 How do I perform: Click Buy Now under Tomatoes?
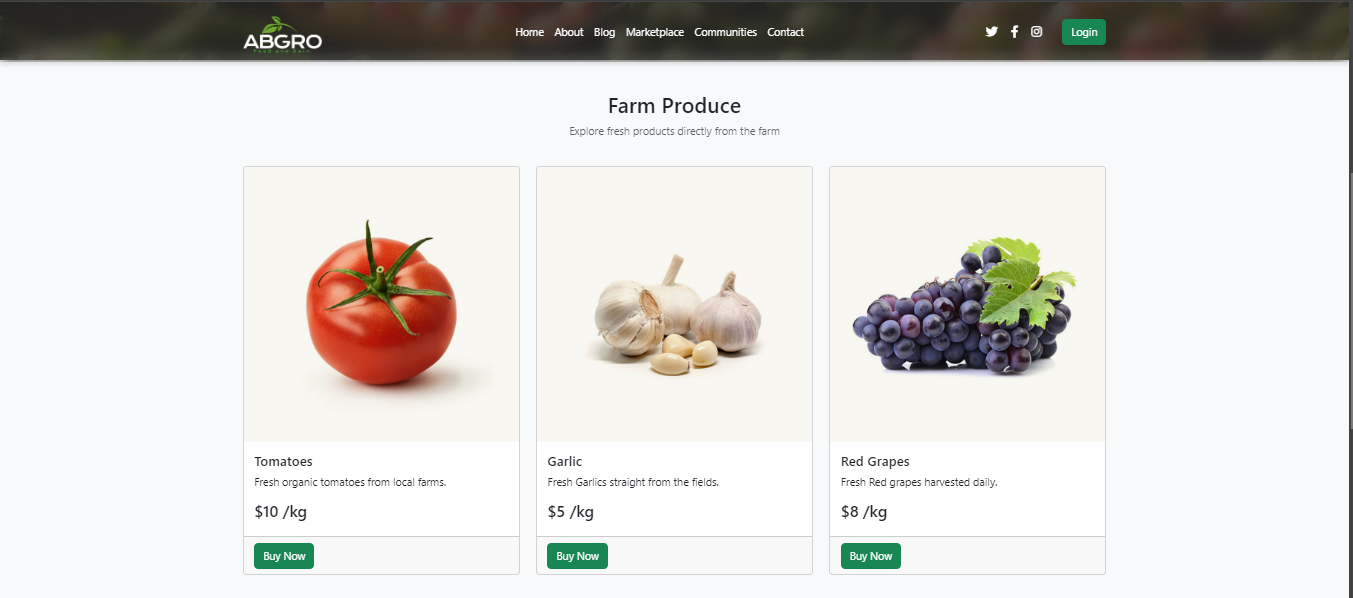(x=284, y=556)
